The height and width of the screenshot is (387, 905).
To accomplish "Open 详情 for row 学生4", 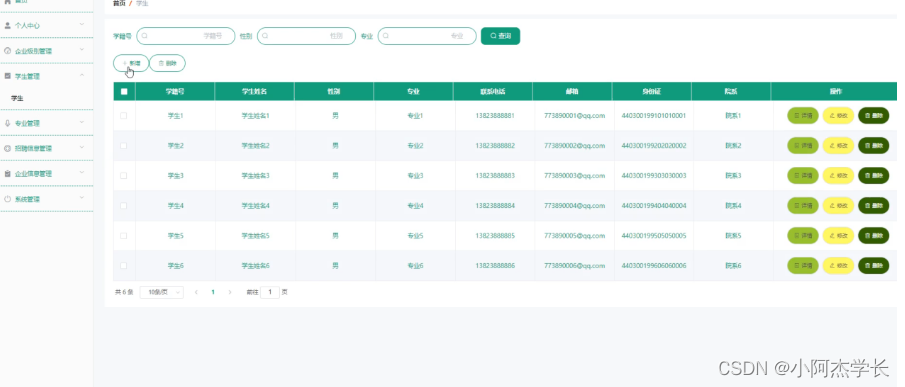I will pyautogui.click(x=803, y=205).
